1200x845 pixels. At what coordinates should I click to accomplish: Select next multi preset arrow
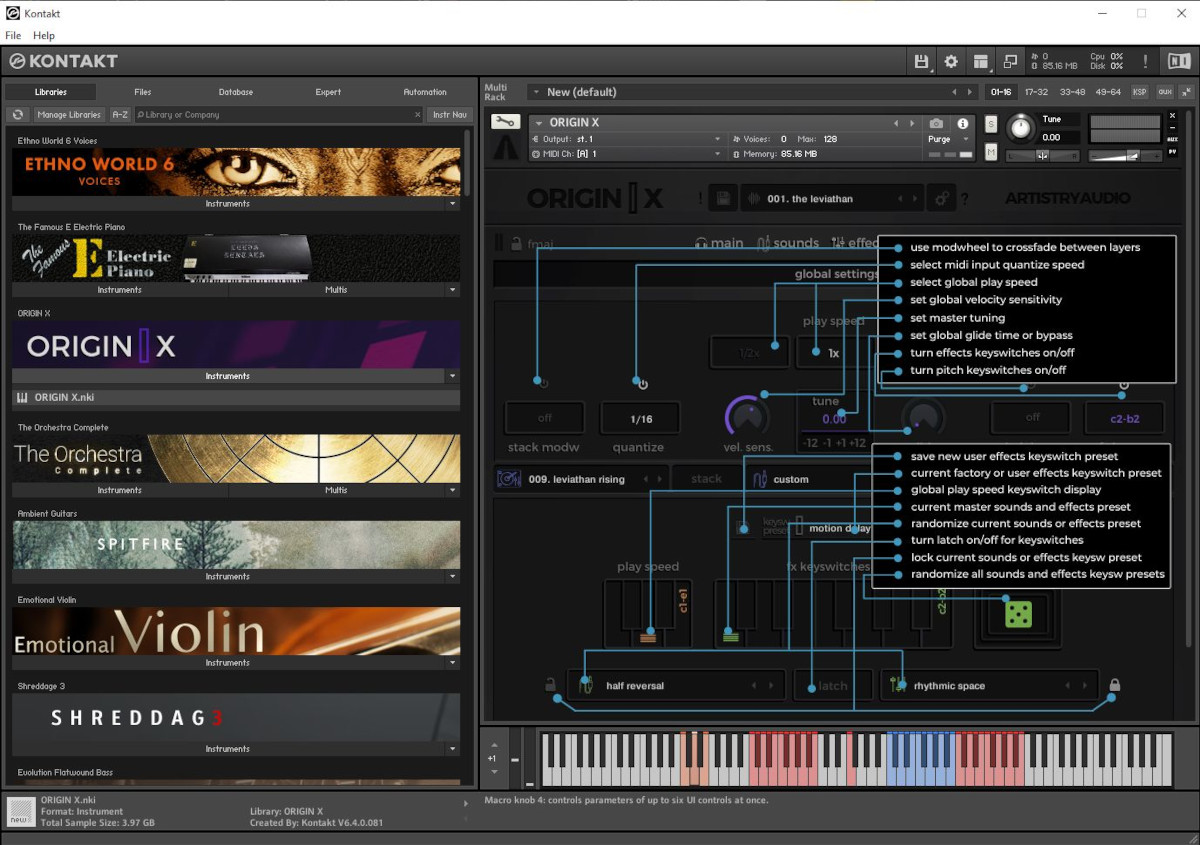tap(969, 92)
